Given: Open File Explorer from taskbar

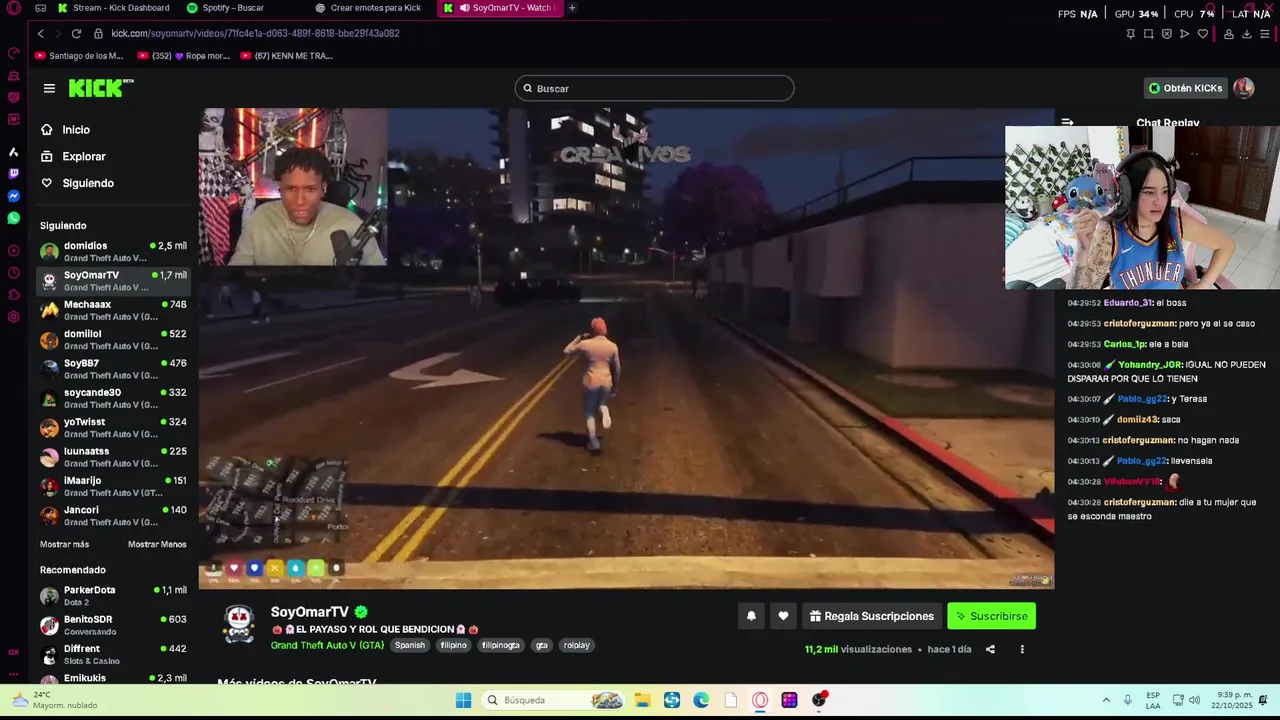Looking at the screenshot, I should pos(642,700).
